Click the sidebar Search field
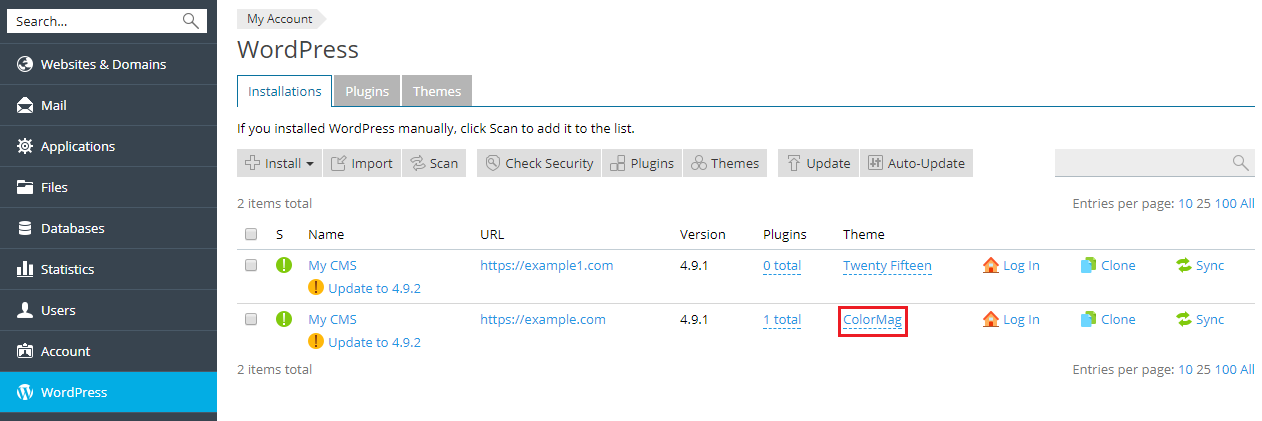The width and height of the screenshot is (1262, 421). pos(96,21)
